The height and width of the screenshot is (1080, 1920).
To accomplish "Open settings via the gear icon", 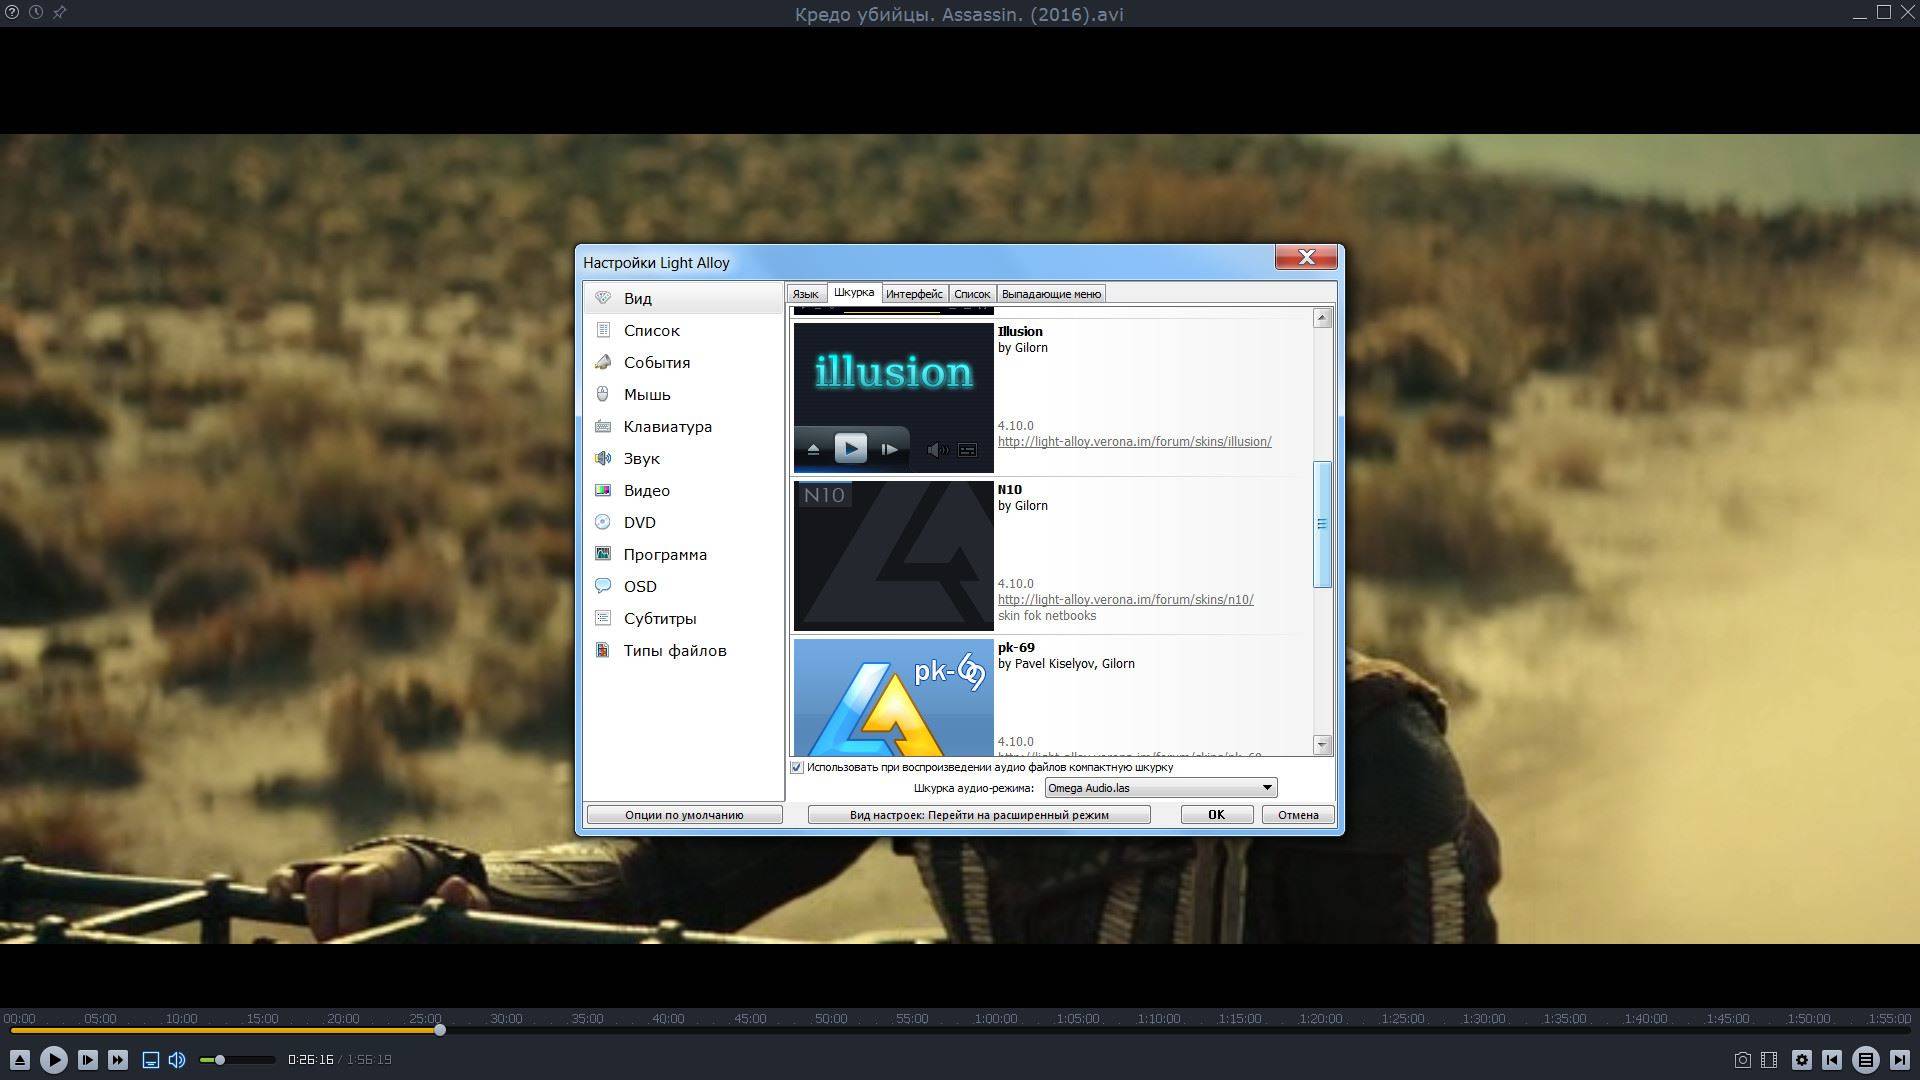I will point(1802,1060).
